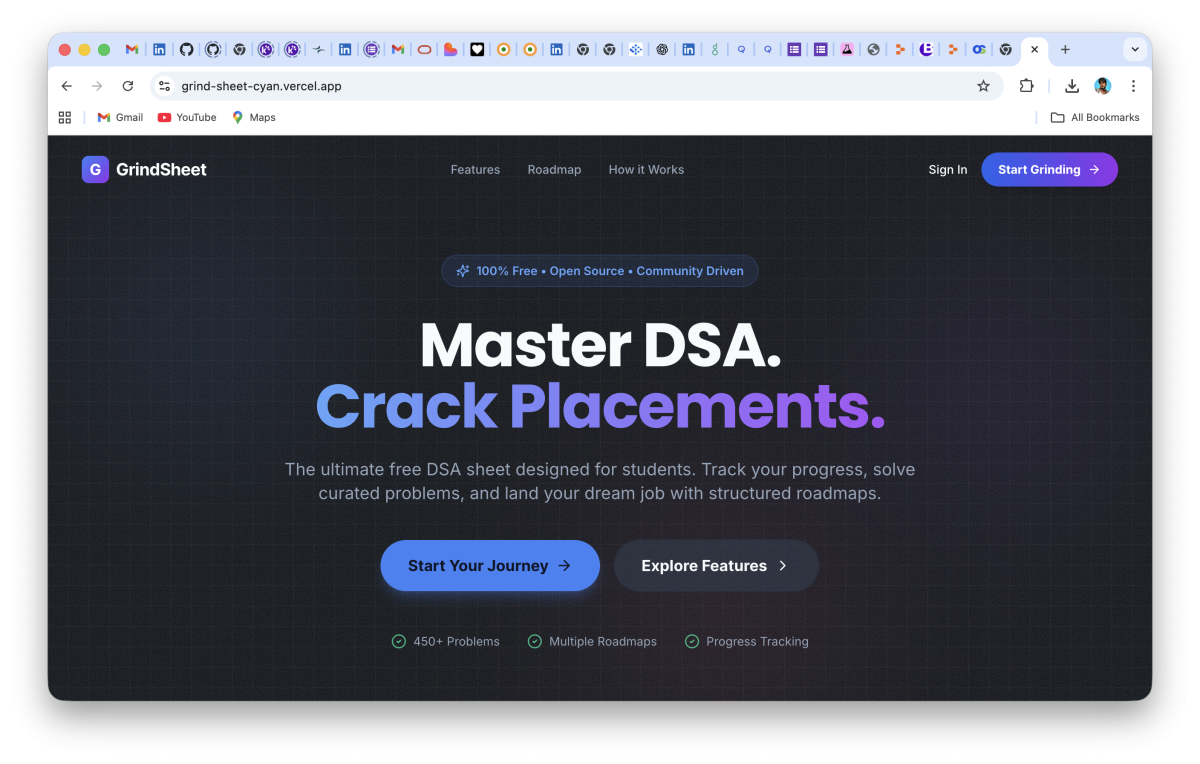Expand the tab search dropdown arrow
The image size is (1200, 764).
pyautogui.click(x=1134, y=49)
